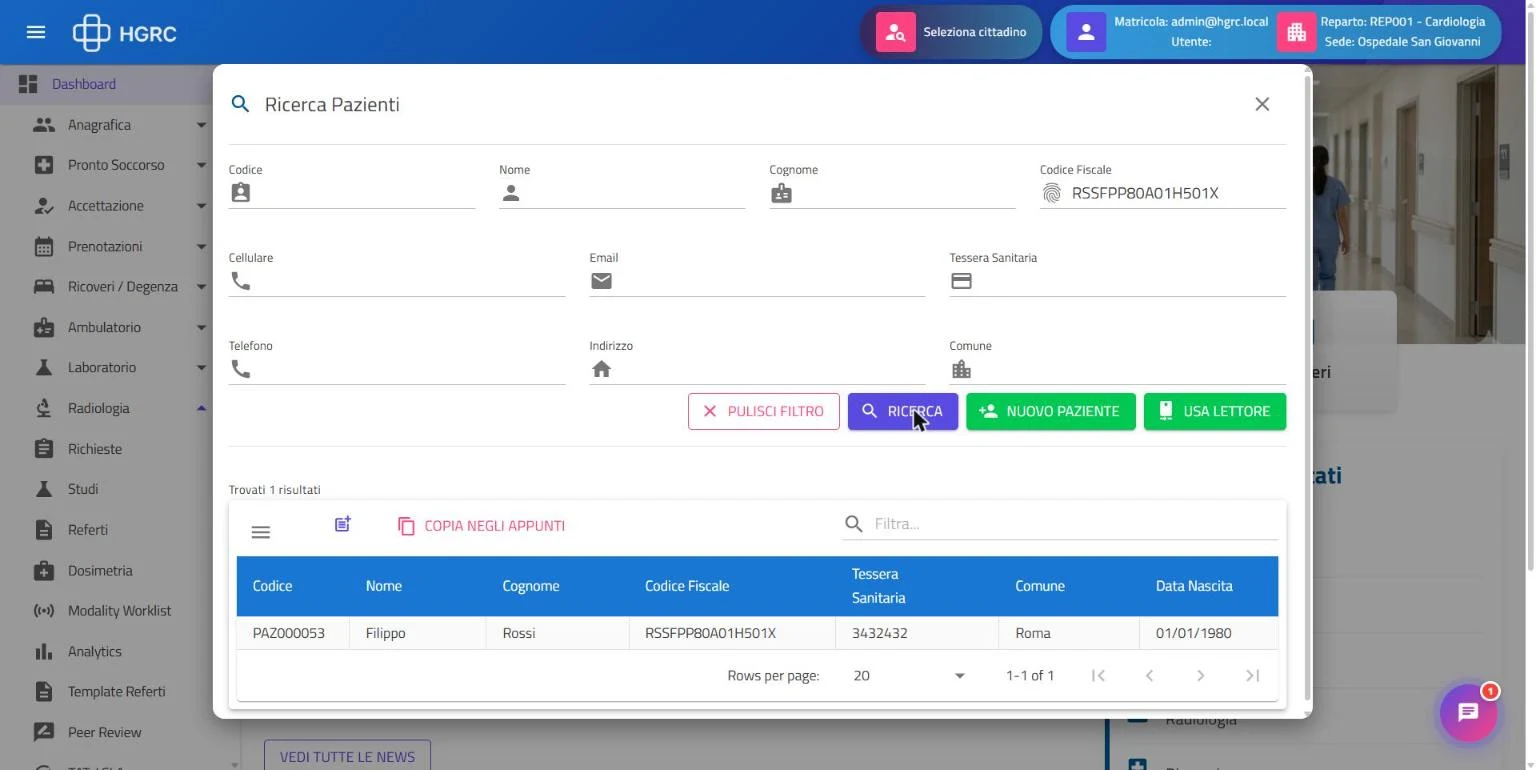Click the Analytics bar chart icon
Viewport: 1536px width, 770px height.
click(x=43, y=651)
